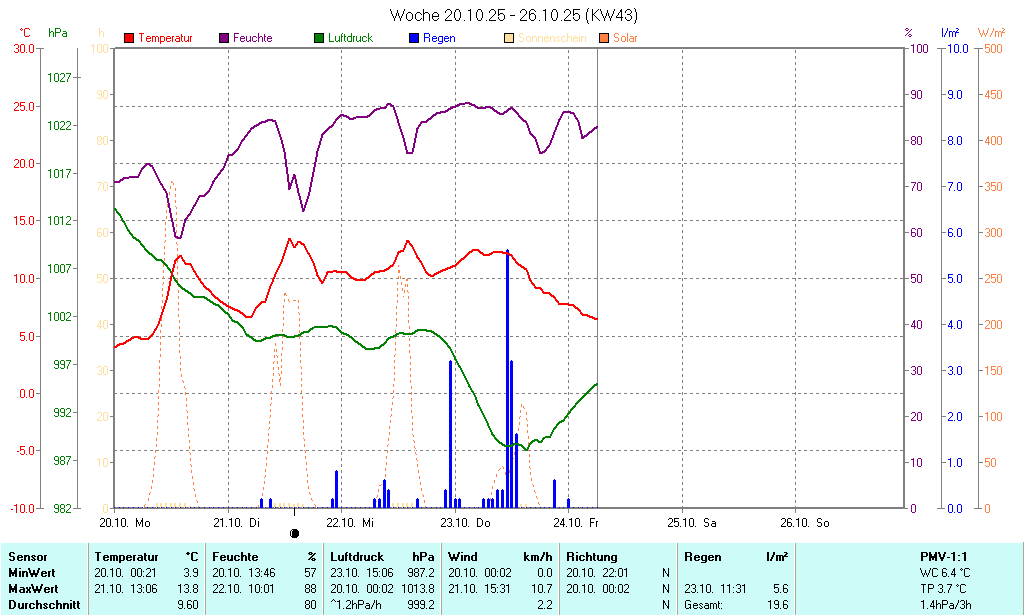Click the orange Solar legend square

[x=604, y=38]
